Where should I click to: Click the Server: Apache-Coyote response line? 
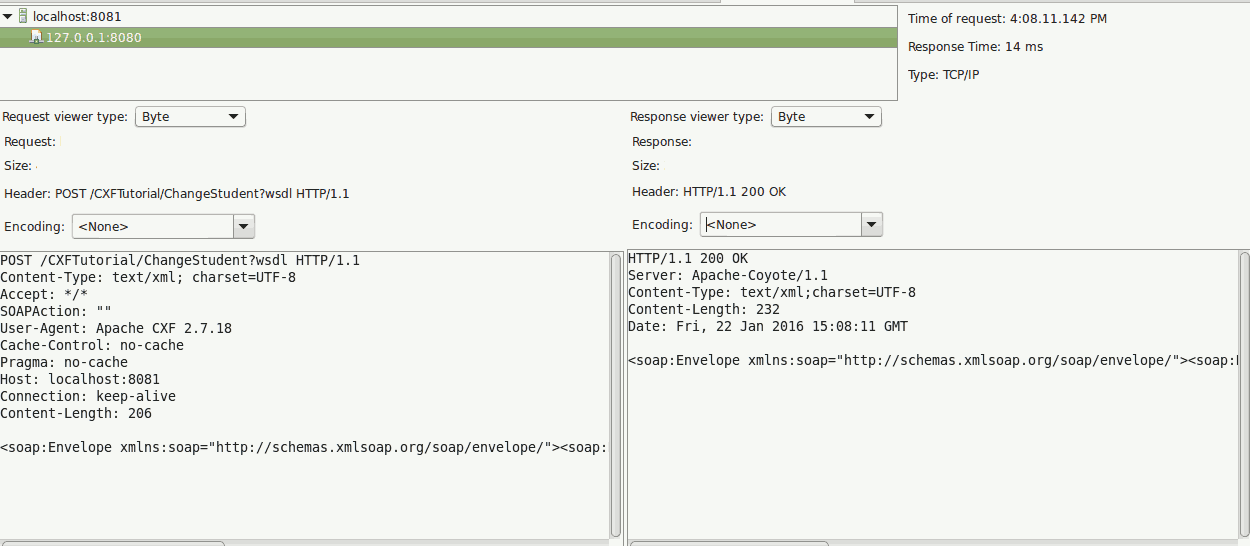(x=727, y=276)
